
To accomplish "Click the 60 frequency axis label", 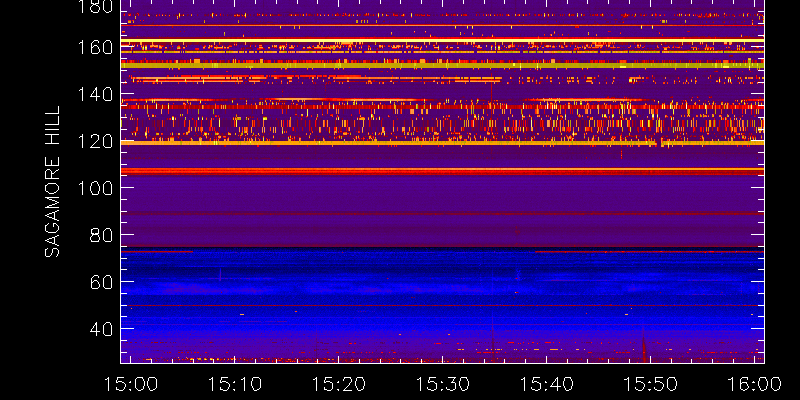I will [101, 282].
